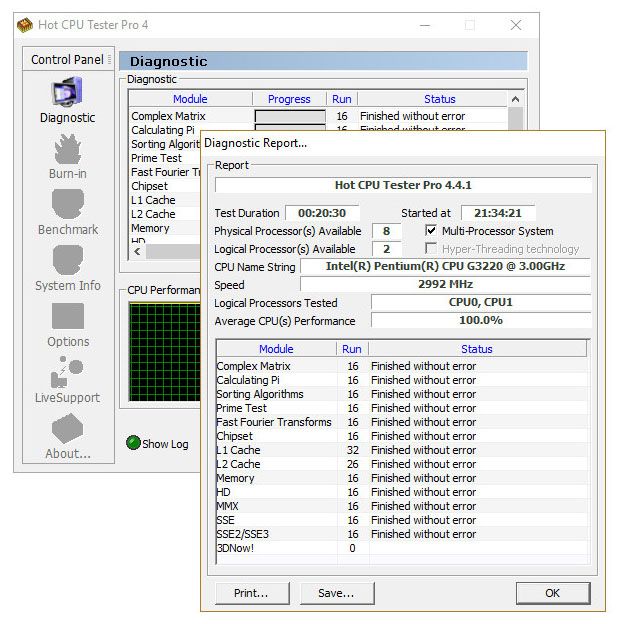Screen dimensions: 620x624
Task: Click the green Show Log indicator
Action: click(x=133, y=443)
